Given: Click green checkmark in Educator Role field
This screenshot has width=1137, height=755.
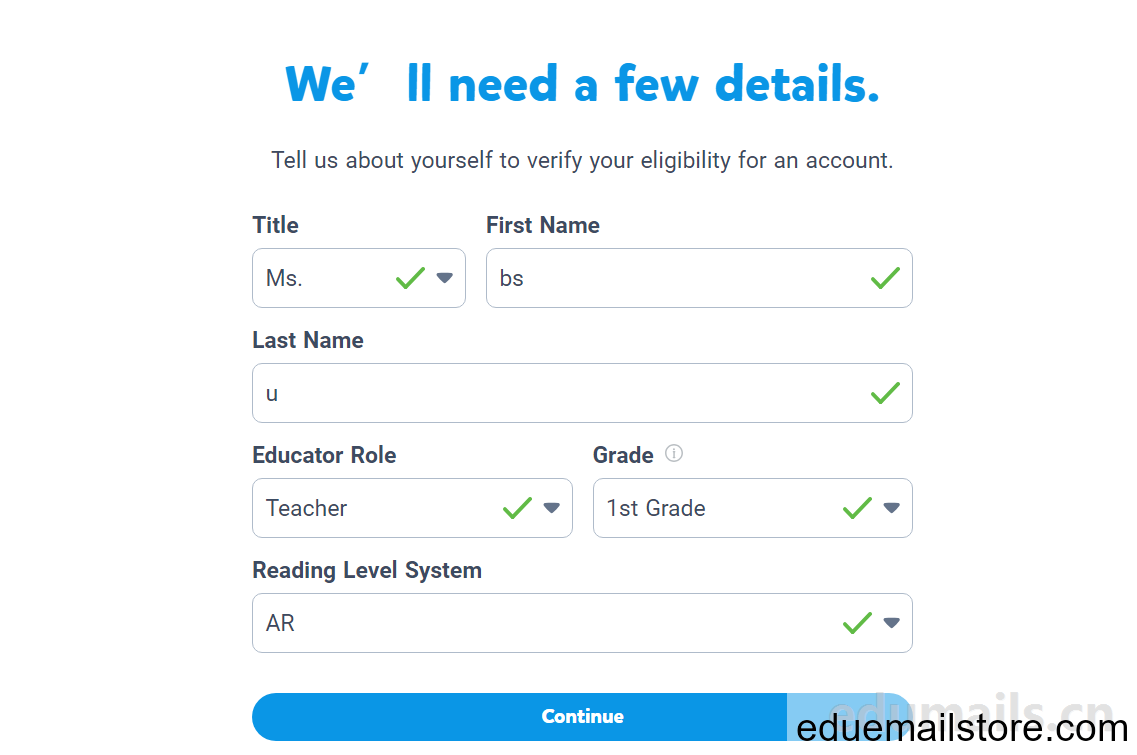Looking at the screenshot, I should tap(517, 508).
